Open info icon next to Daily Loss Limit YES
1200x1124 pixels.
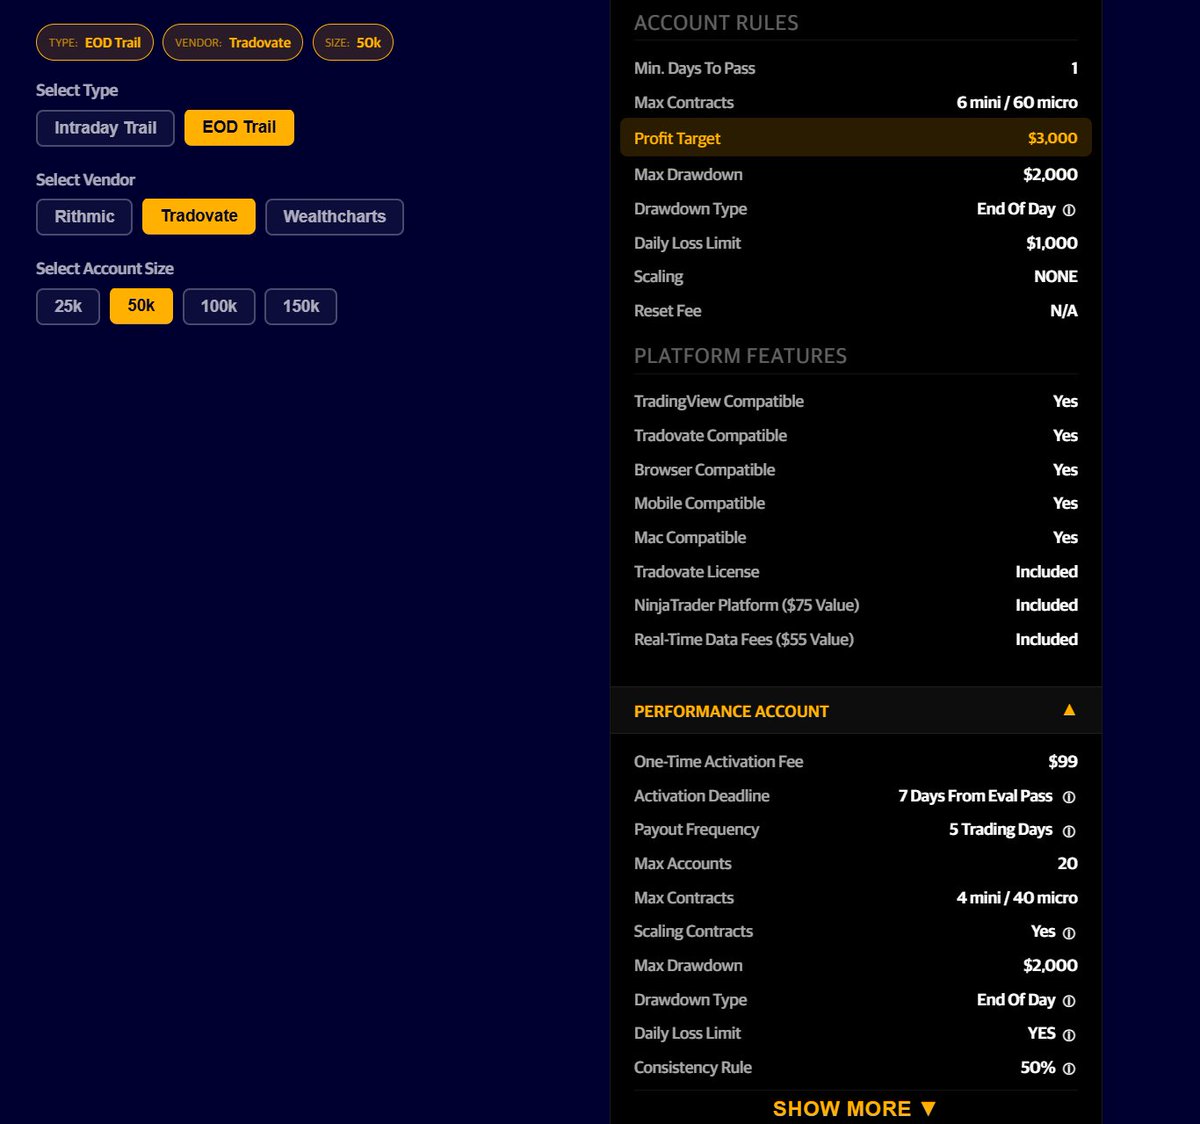click(x=1069, y=1035)
